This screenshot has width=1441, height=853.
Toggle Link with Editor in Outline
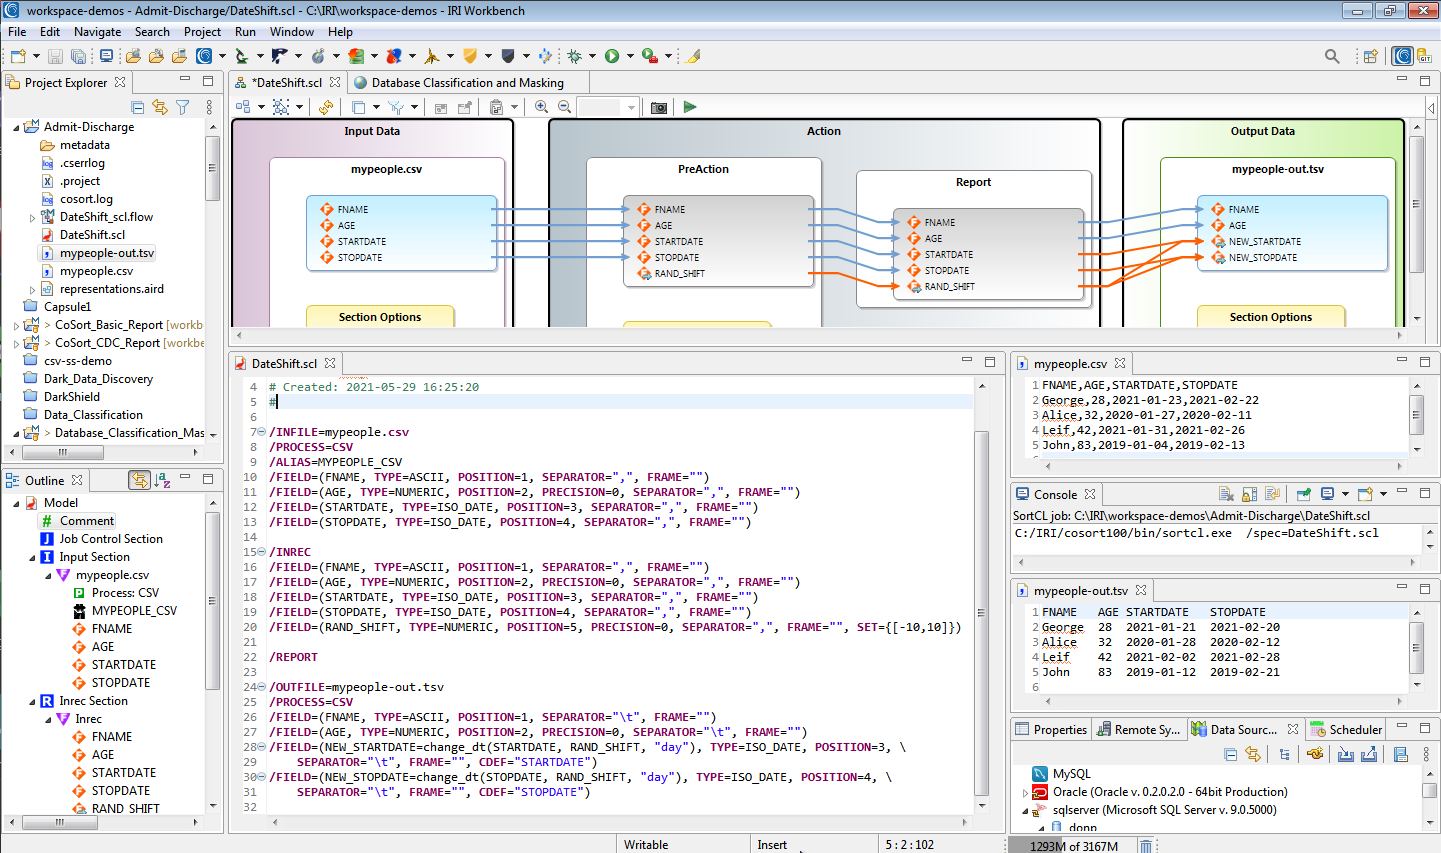[x=140, y=481]
